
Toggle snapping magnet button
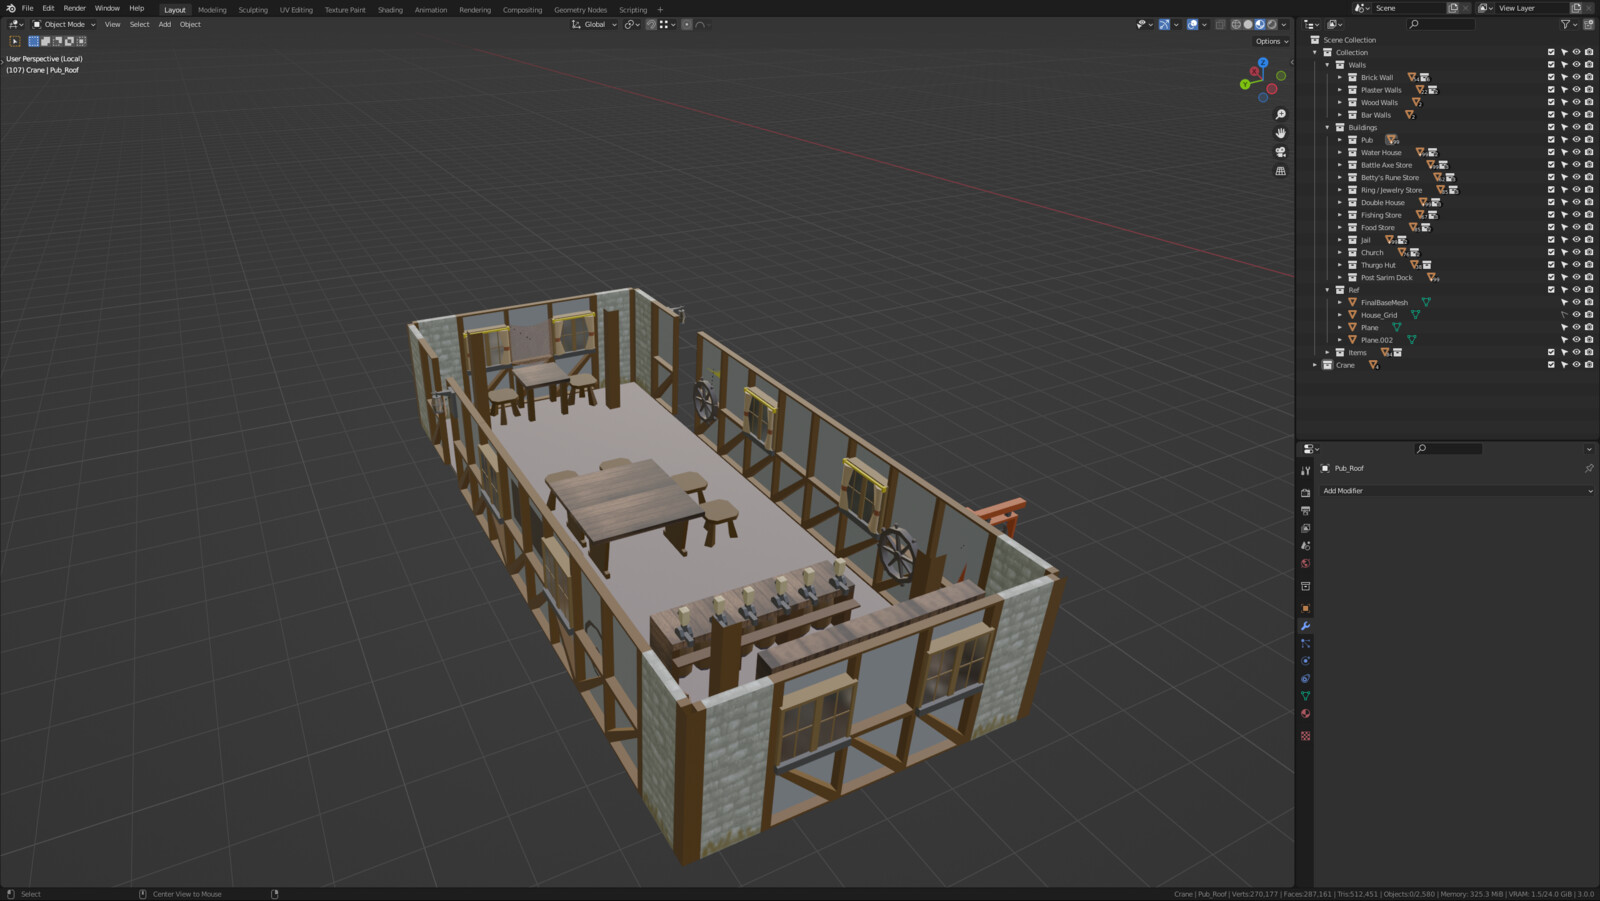[651, 24]
